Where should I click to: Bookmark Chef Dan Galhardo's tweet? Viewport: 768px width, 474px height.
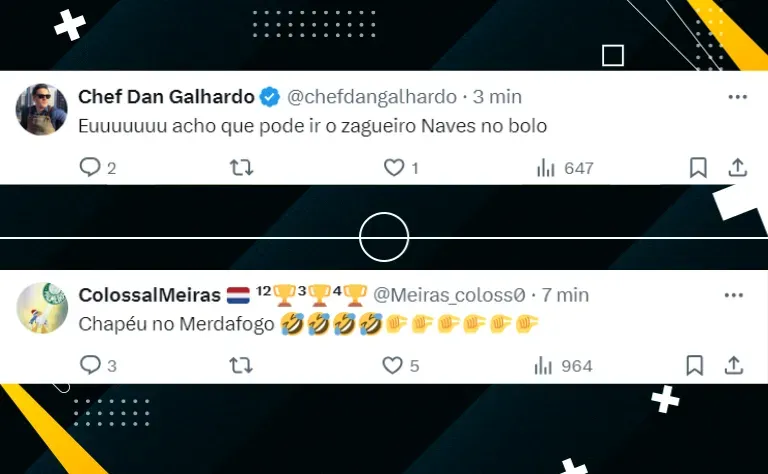tap(698, 167)
